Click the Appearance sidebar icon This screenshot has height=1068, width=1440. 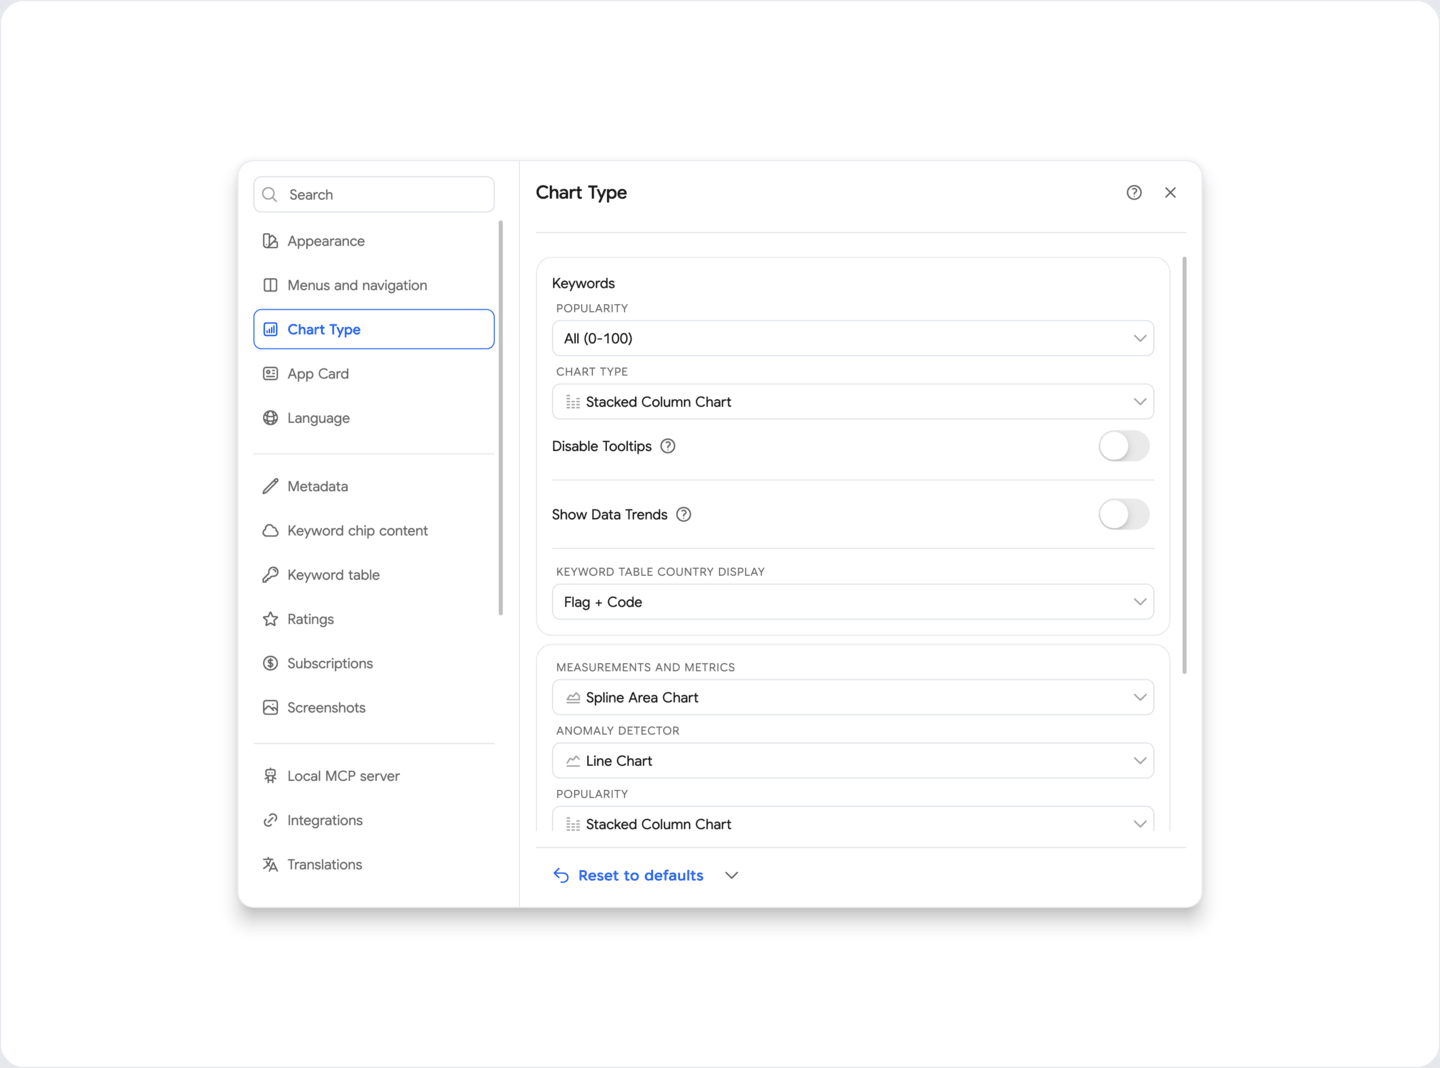click(270, 241)
